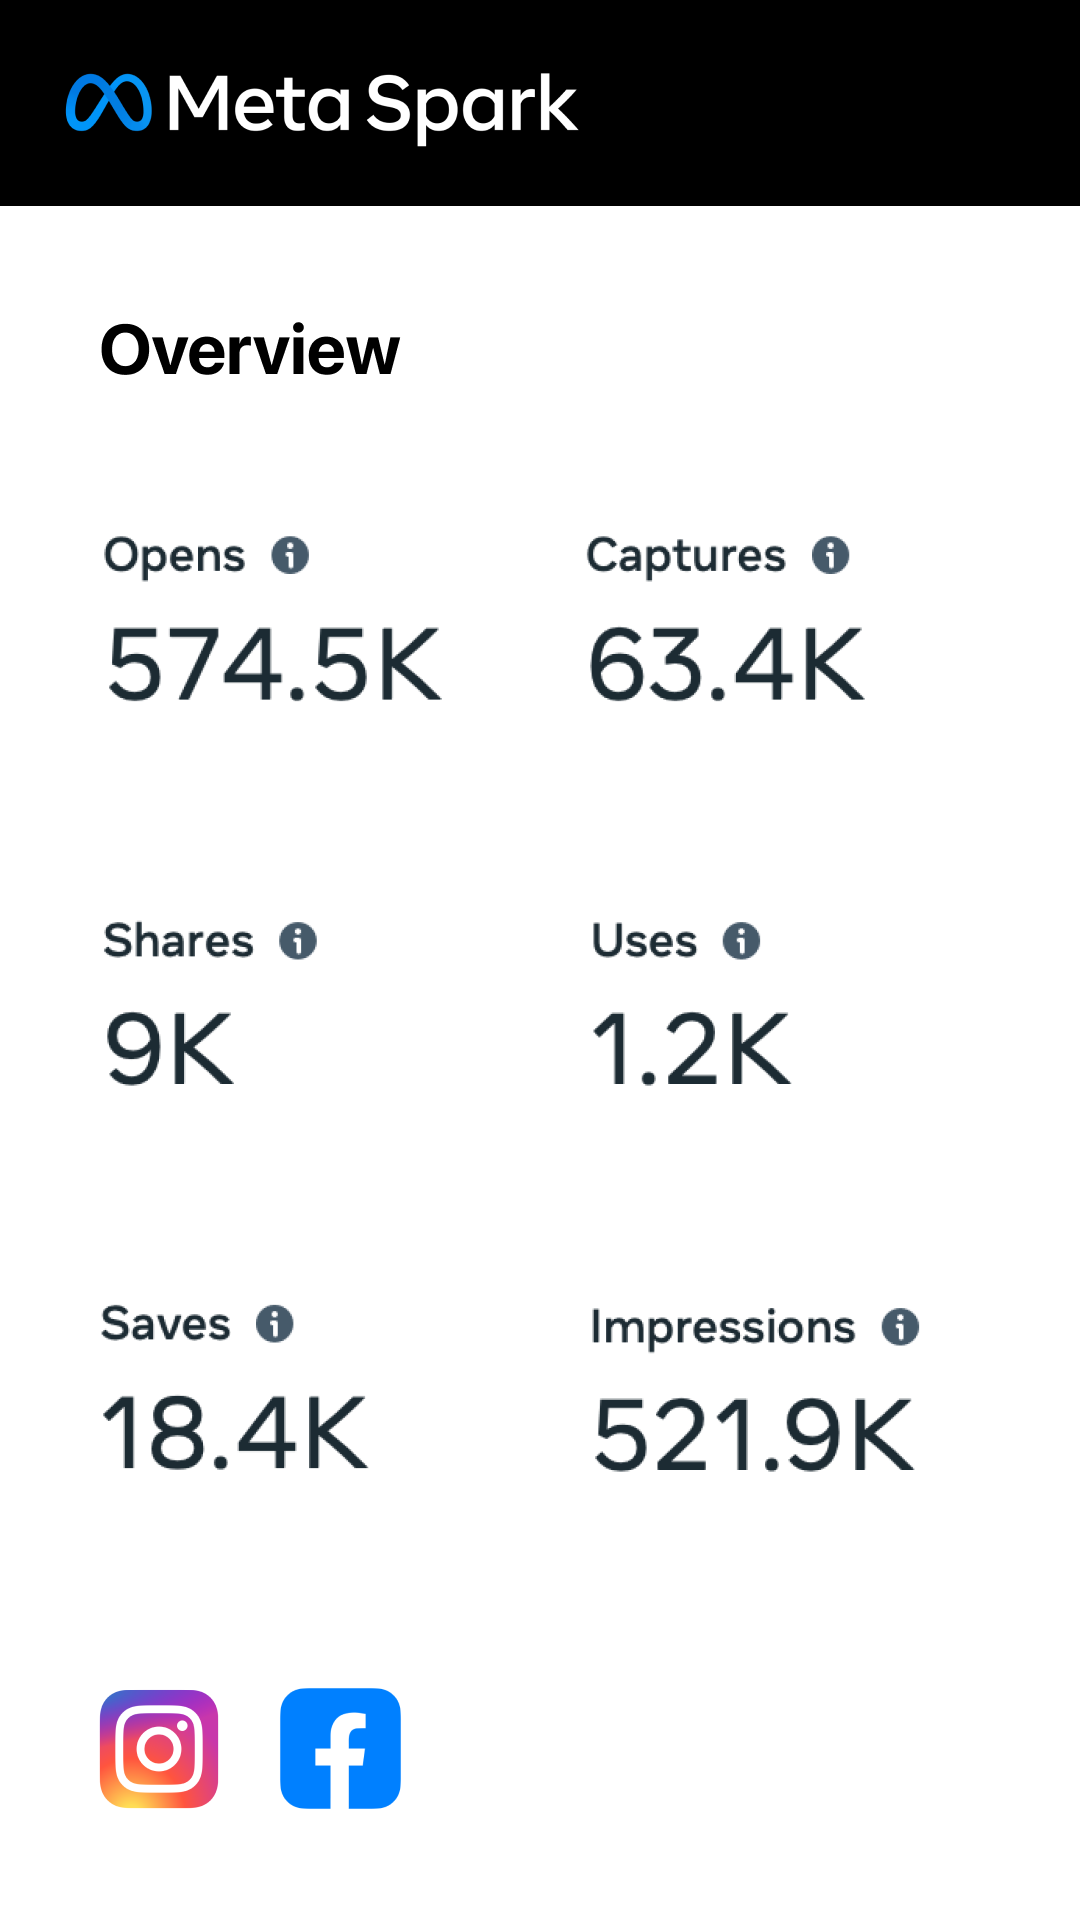
Task: Select the 63.4K captures value
Action: (x=726, y=665)
